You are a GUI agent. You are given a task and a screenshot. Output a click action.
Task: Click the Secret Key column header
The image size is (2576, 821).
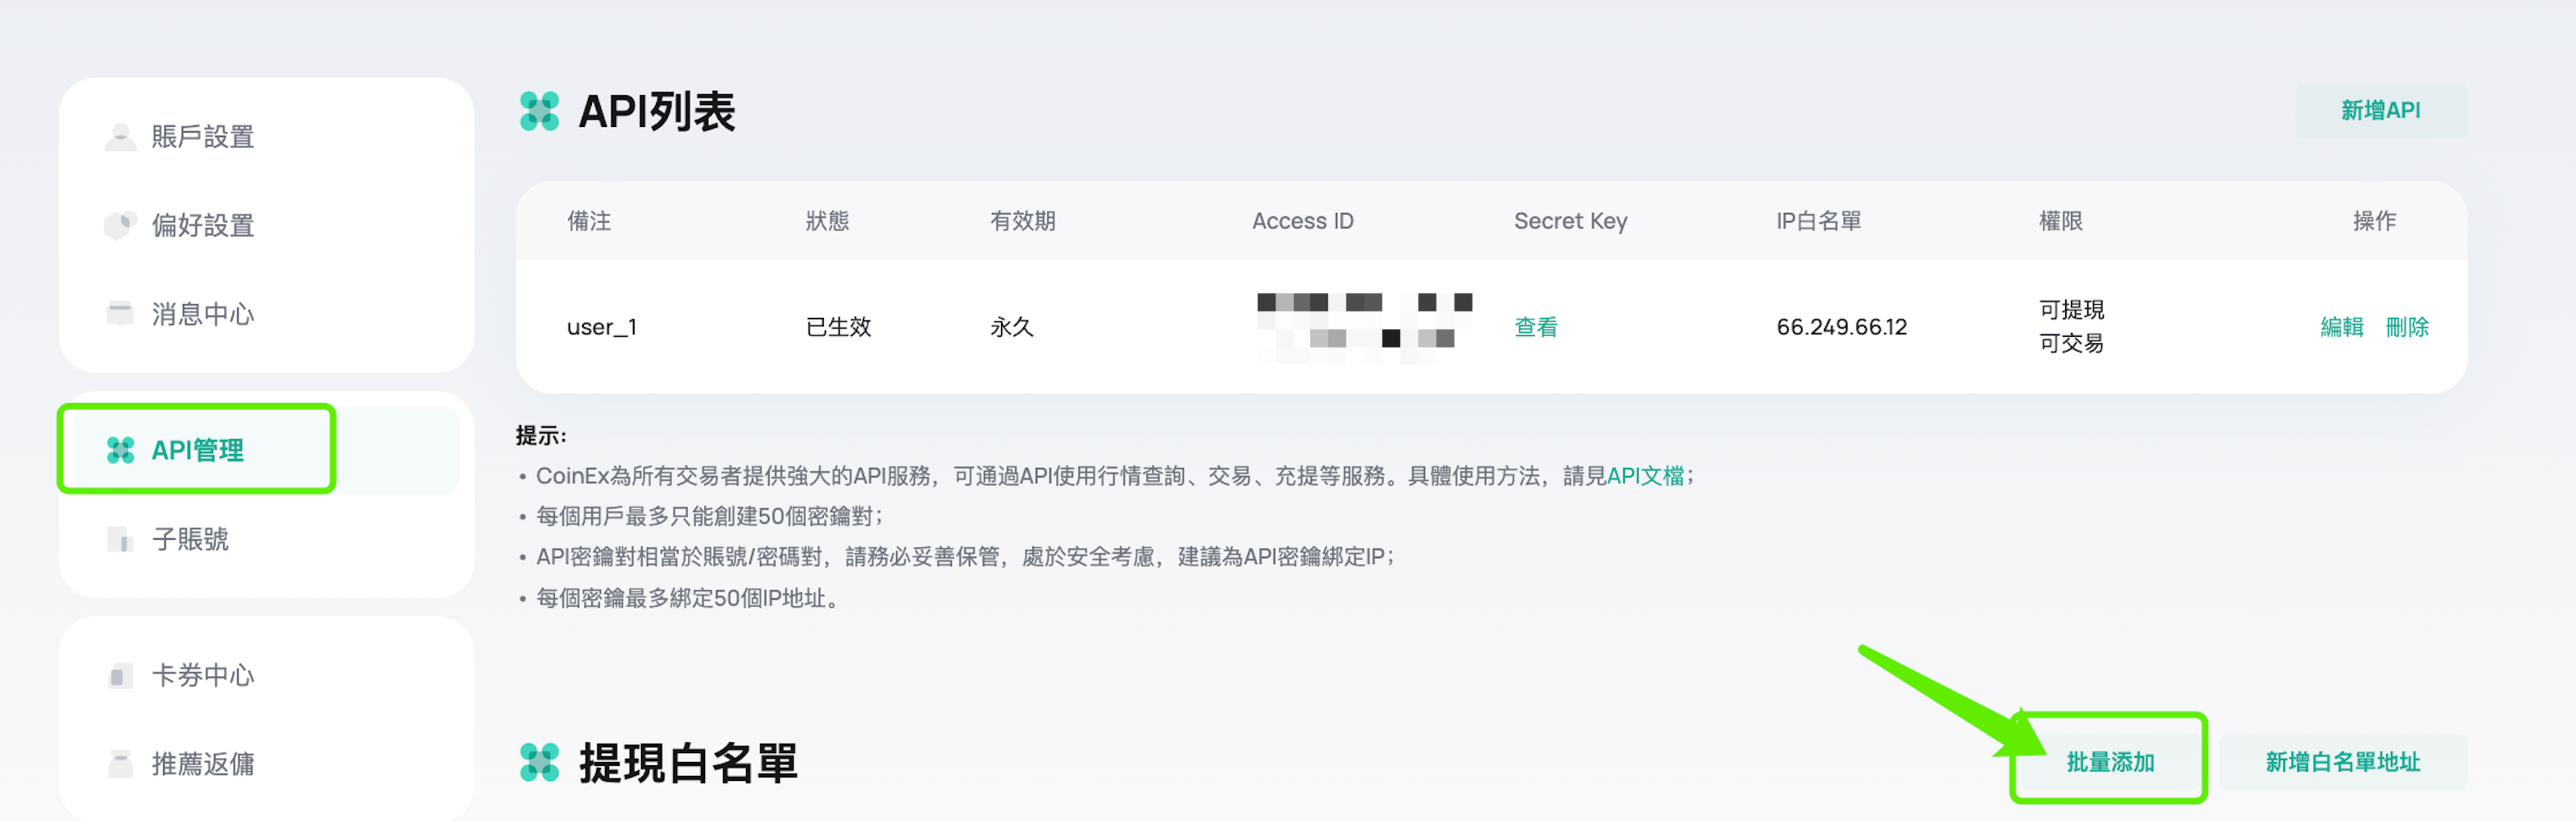(x=1570, y=221)
